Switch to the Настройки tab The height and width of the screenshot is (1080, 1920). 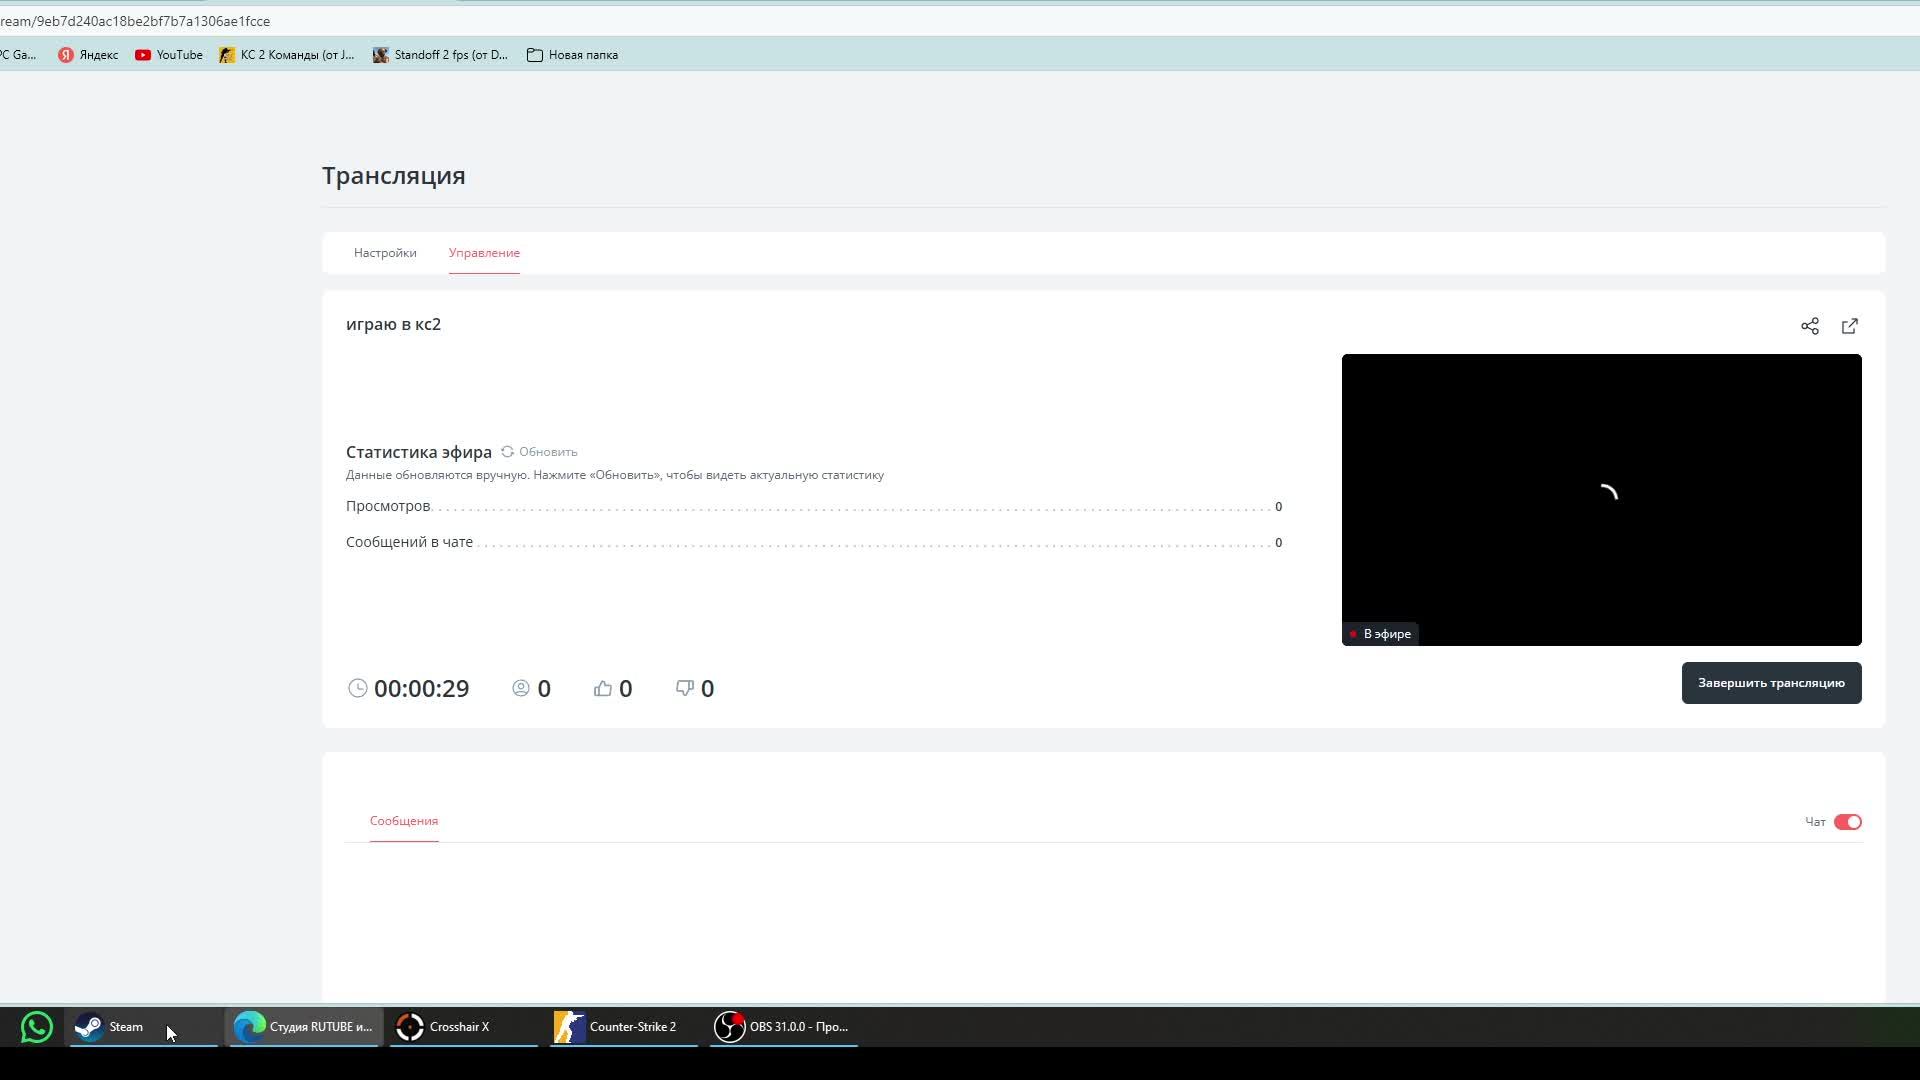pos(385,253)
